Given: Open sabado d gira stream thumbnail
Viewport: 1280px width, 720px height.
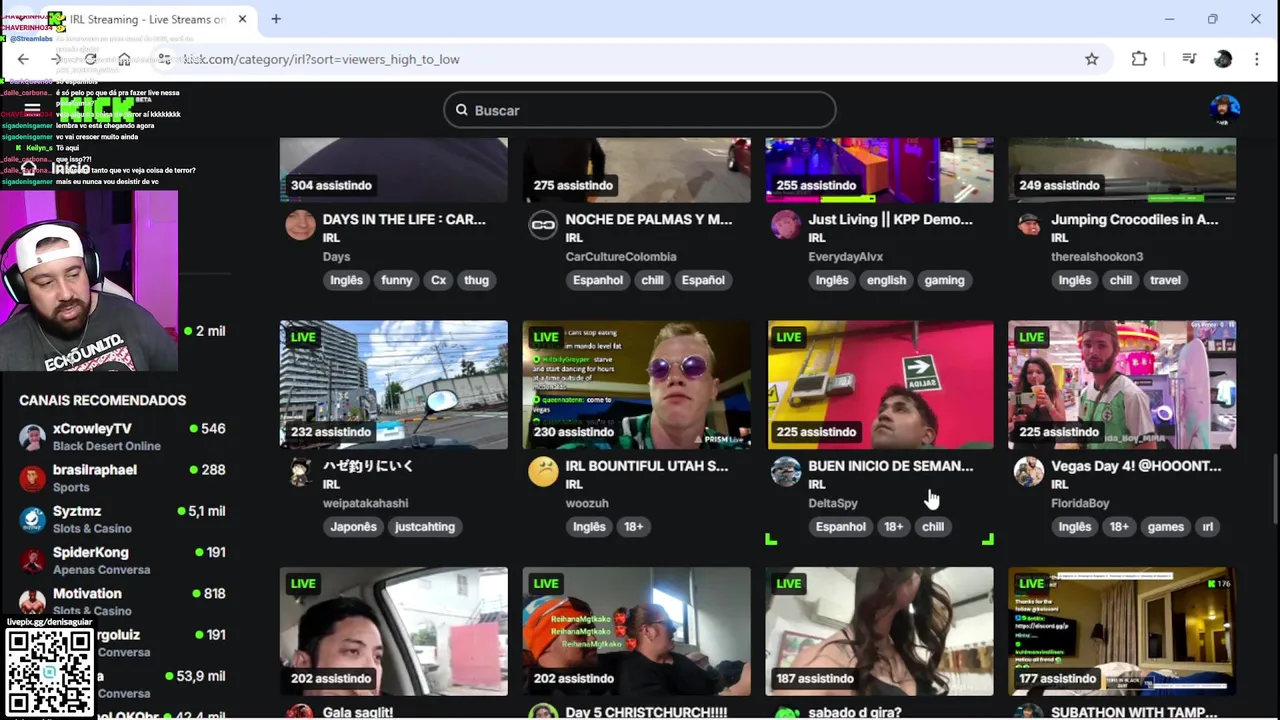Looking at the screenshot, I should click(x=880, y=631).
